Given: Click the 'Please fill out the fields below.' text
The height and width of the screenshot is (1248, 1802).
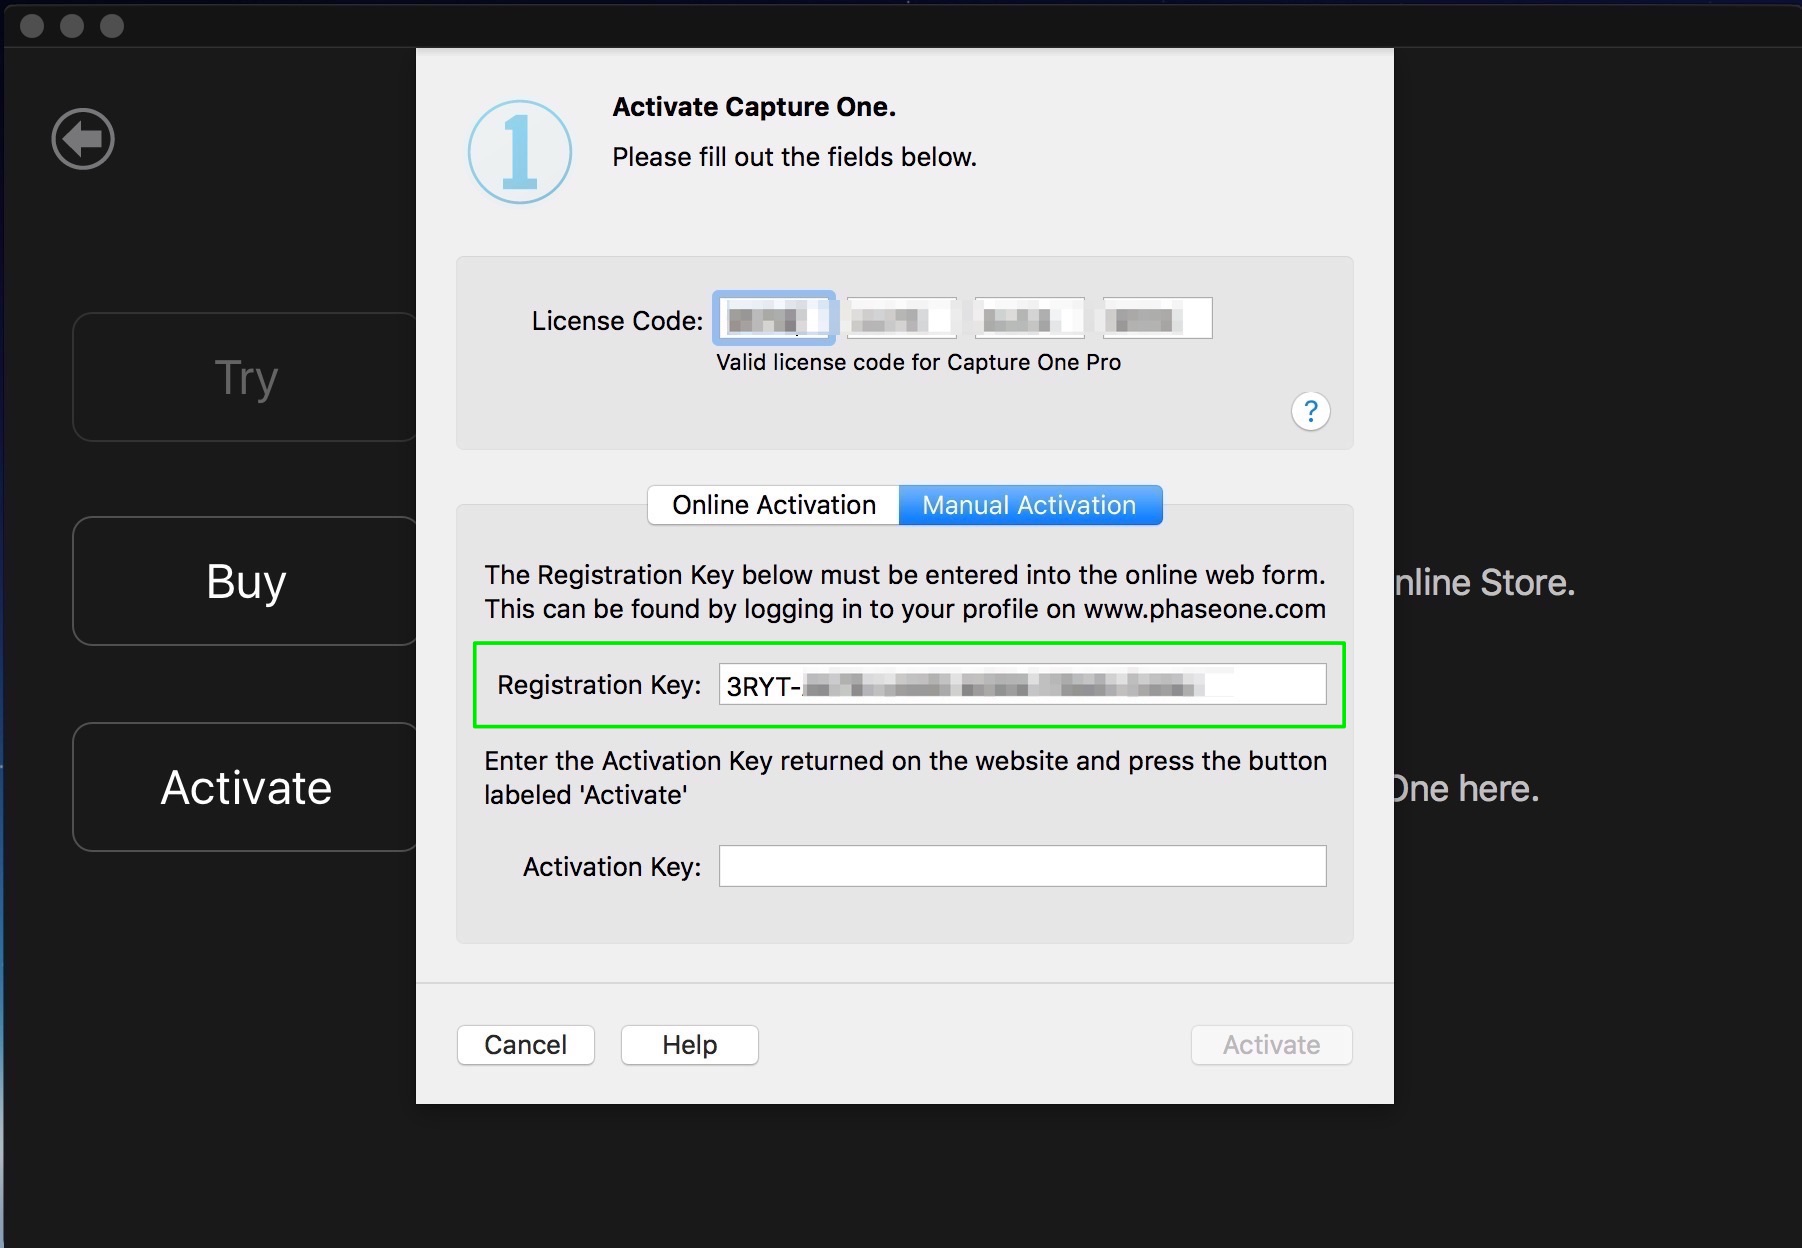Looking at the screenshot, I should click(794, 157).
